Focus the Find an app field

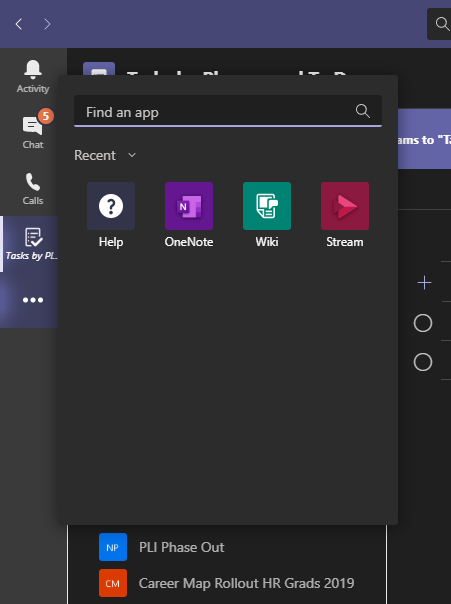[x=228, y=111]
